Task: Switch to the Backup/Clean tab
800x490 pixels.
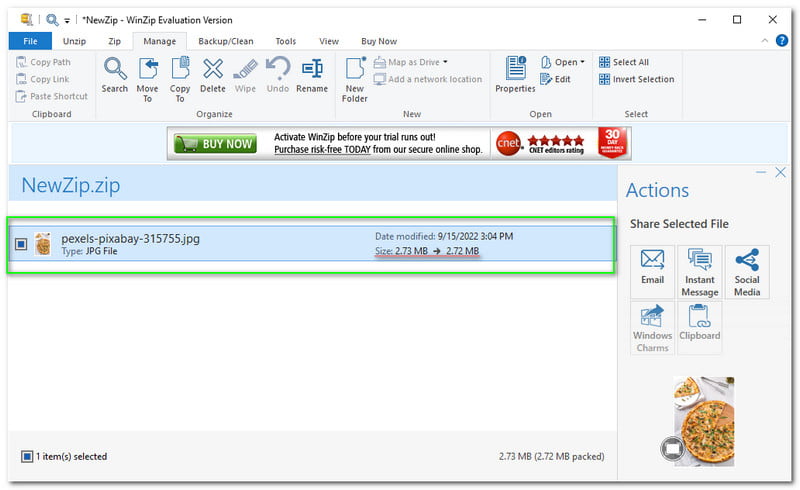Action: click(x=225, y=41)
